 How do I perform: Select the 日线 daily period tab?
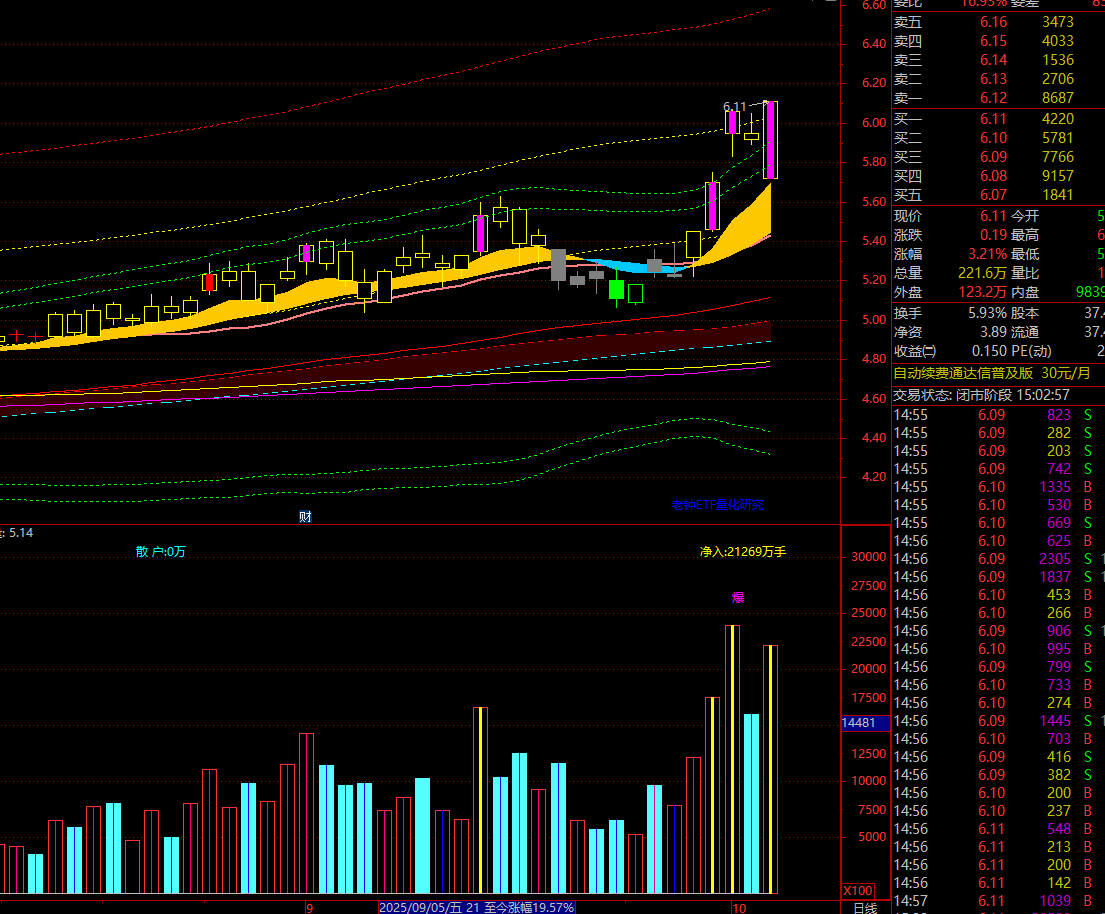coord(865,908)
